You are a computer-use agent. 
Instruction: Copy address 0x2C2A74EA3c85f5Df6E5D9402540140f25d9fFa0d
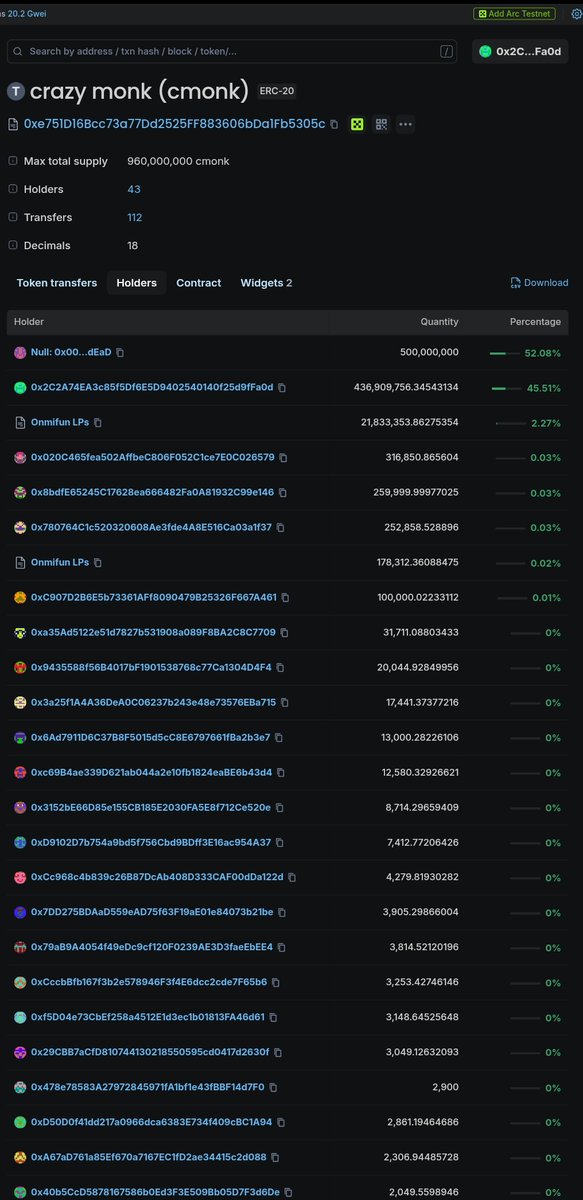[282, 388]
